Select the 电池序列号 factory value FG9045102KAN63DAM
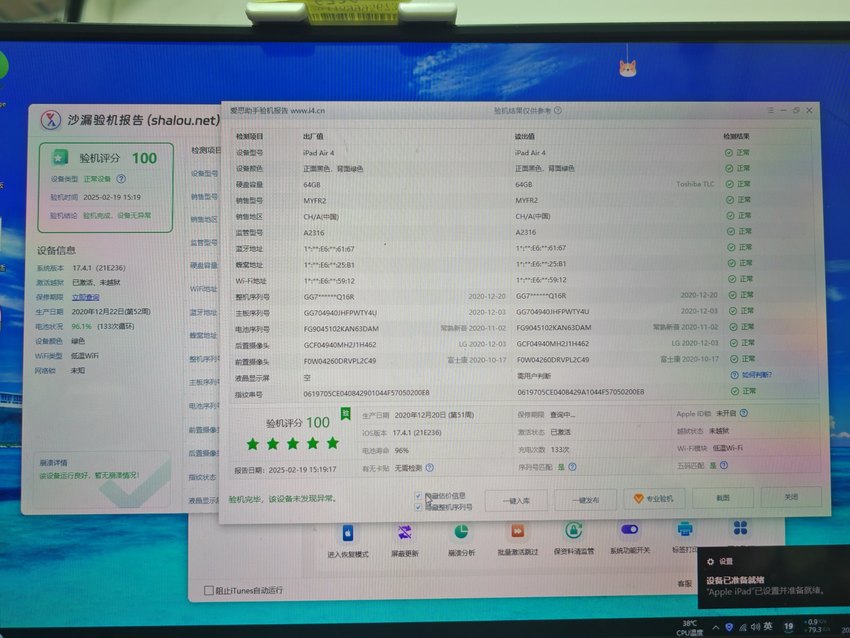This screenshot has height=638, width=850. coord(341,329)
